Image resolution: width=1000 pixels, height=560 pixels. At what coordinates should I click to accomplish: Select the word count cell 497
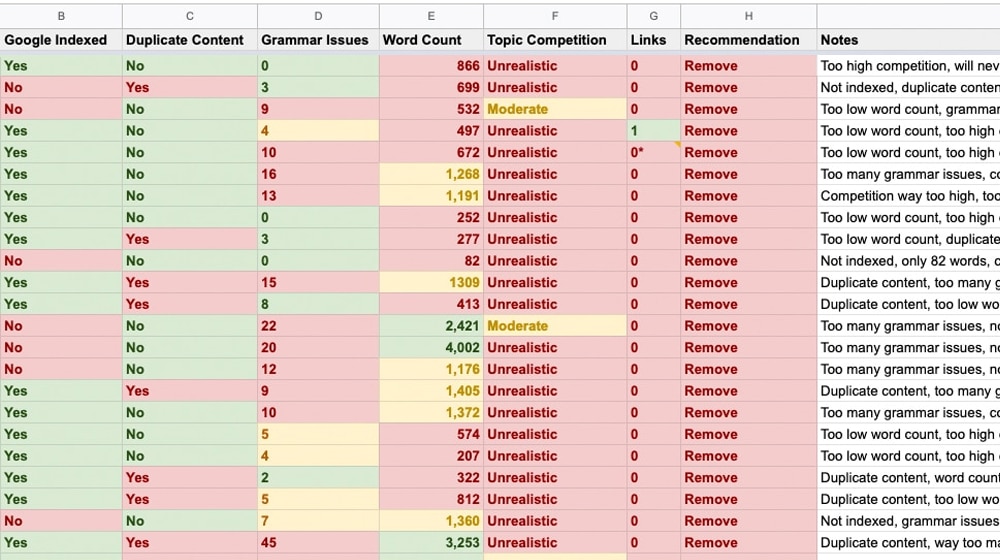431,131
